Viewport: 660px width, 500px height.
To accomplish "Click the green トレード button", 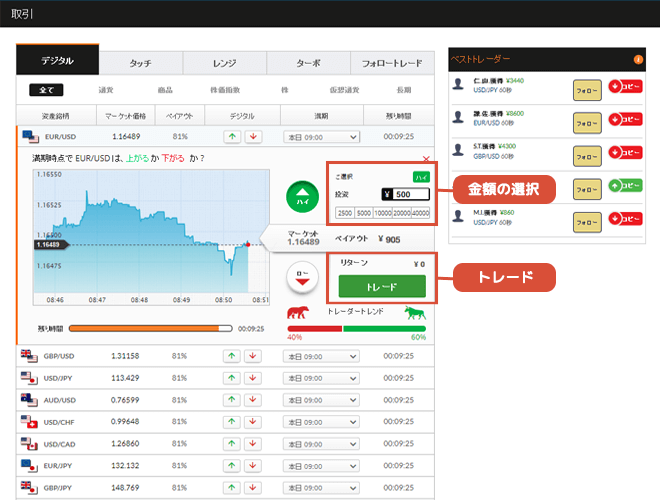I will [x=382, y=287].
